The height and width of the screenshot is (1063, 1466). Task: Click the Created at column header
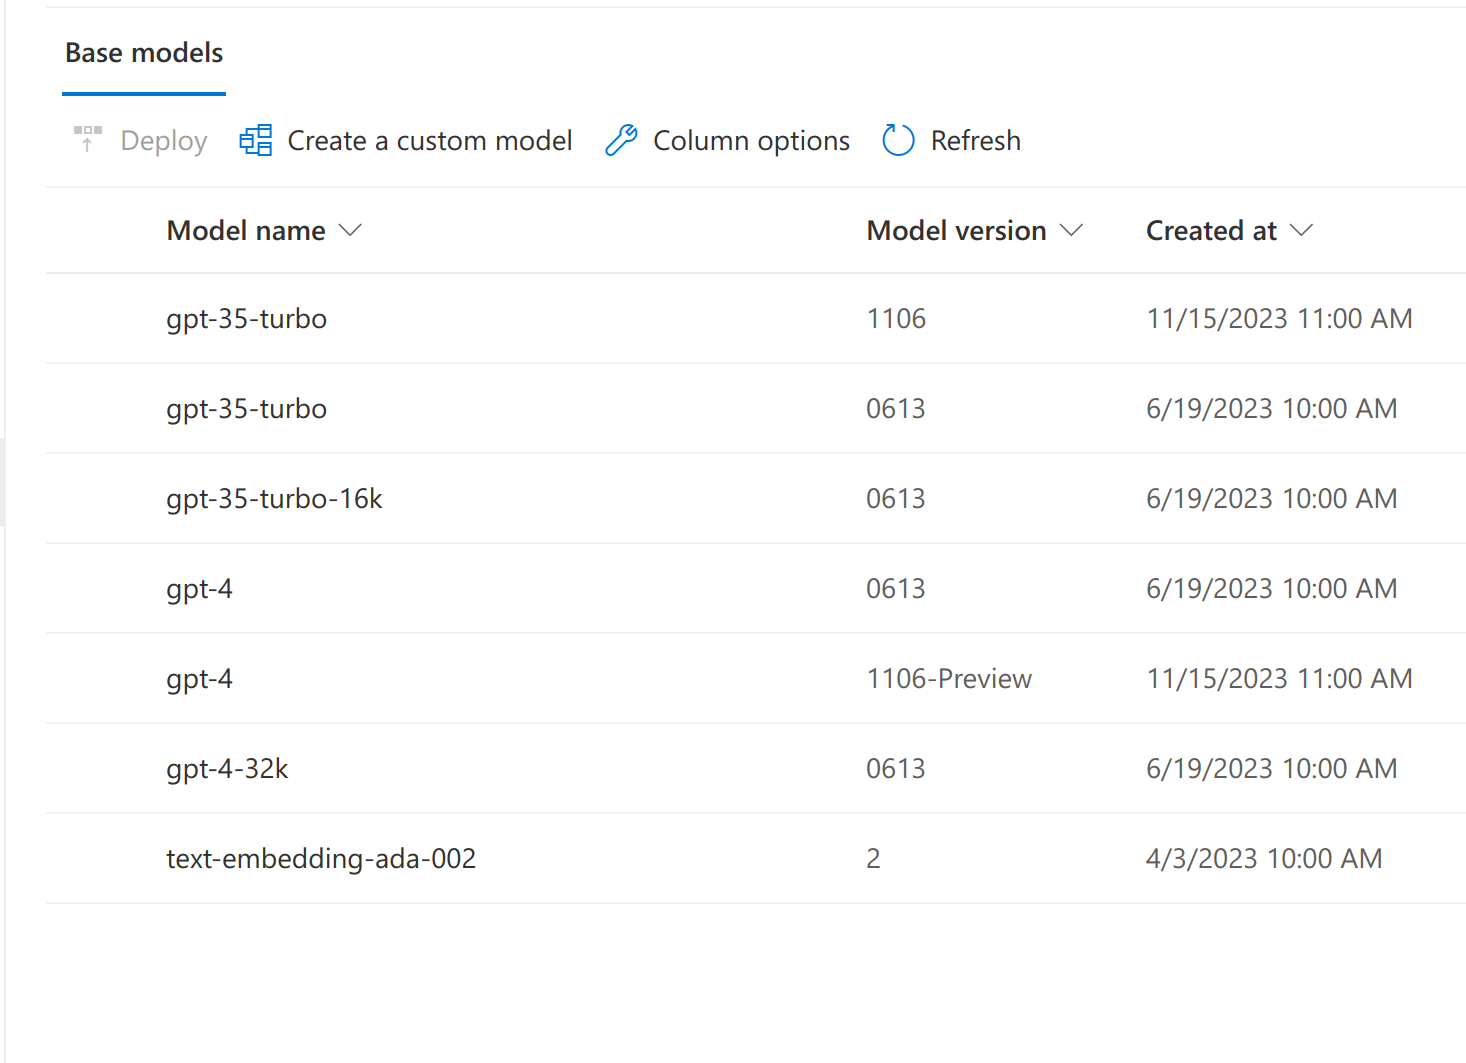pyautogui.click(x=1211, y=231)
